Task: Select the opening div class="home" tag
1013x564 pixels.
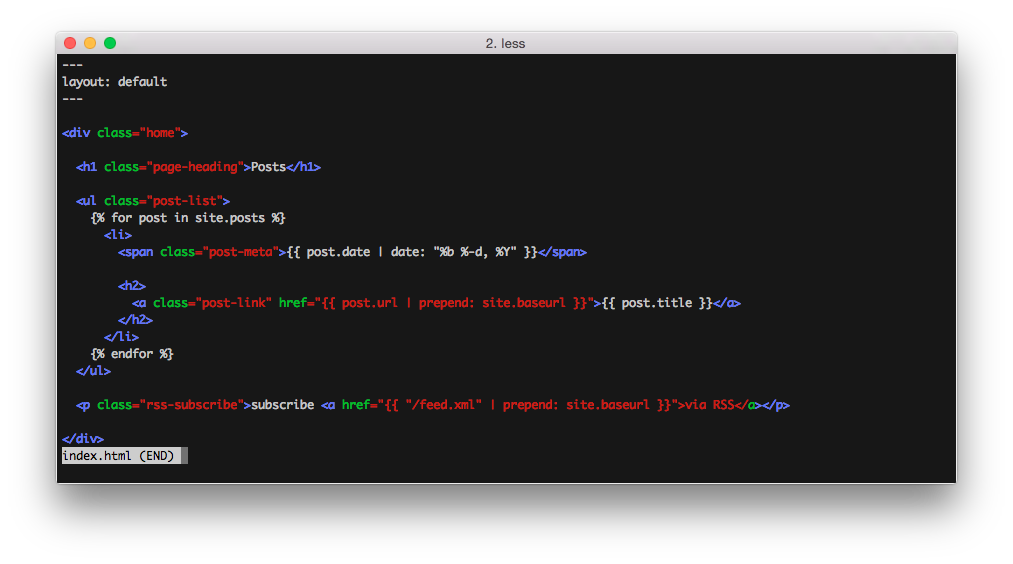Action: pyautogui.click(x=125, y=132)
